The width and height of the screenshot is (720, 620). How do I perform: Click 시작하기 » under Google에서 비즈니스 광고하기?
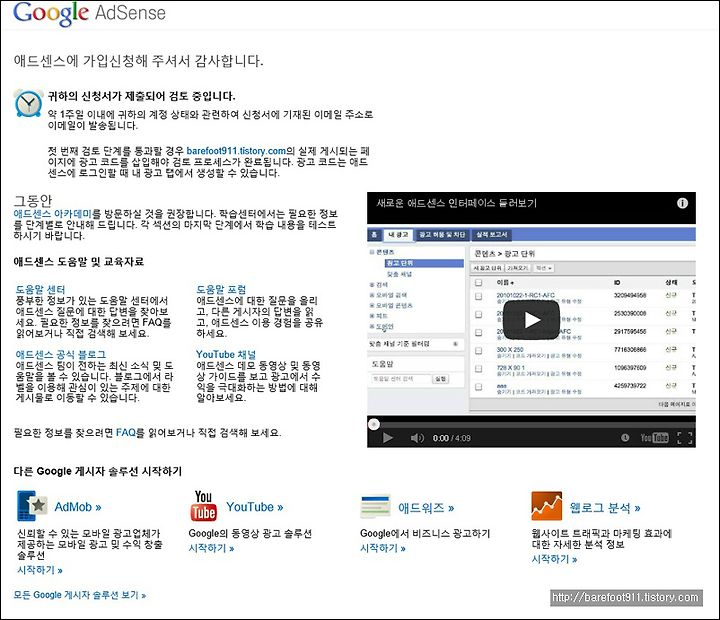coord(382,548)
